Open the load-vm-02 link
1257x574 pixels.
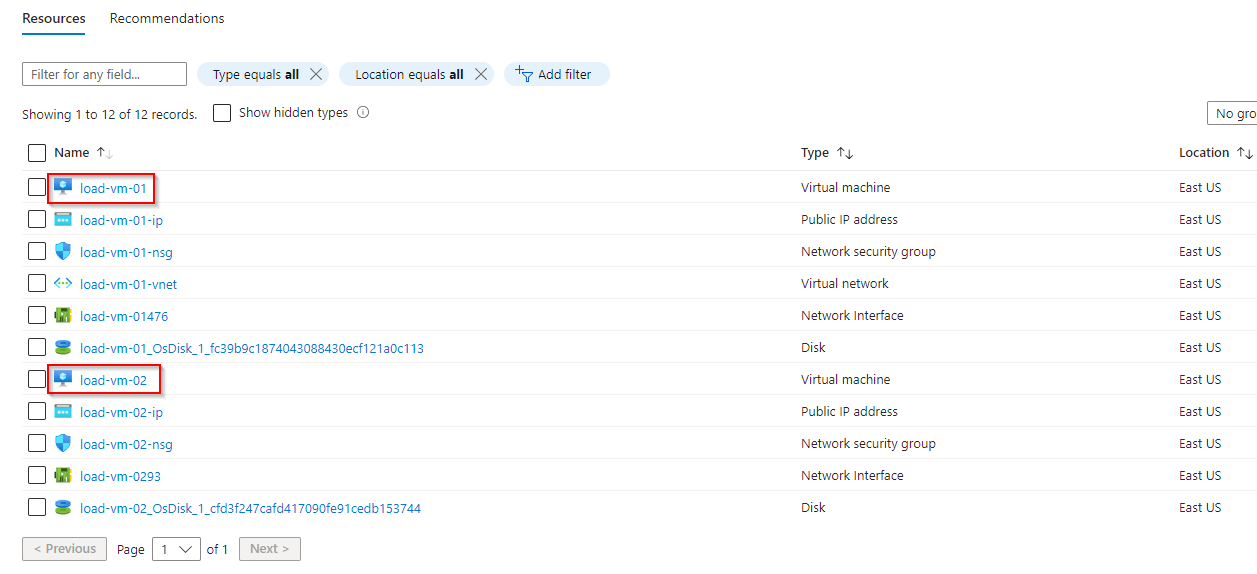pyautogui.click(x=114, y=380)
